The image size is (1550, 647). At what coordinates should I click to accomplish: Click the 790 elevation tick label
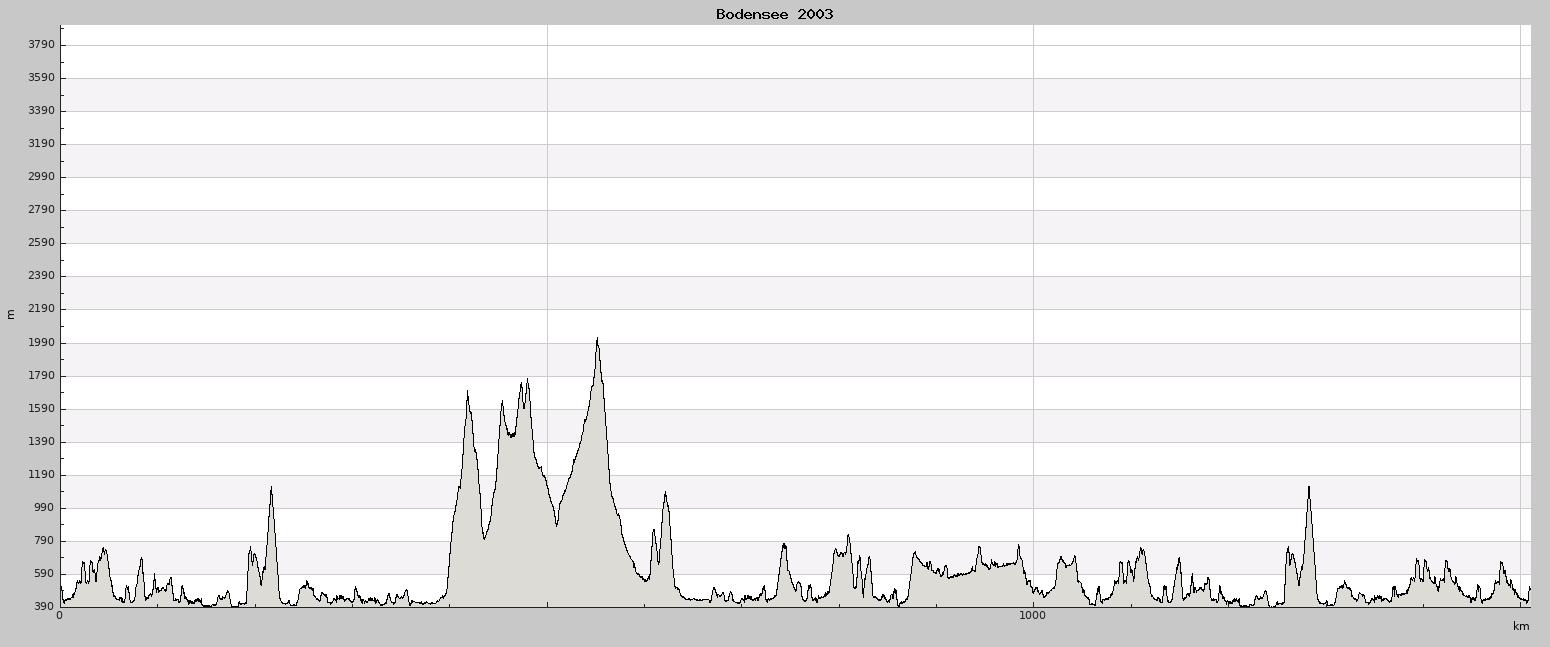click(x=44, y=541)
